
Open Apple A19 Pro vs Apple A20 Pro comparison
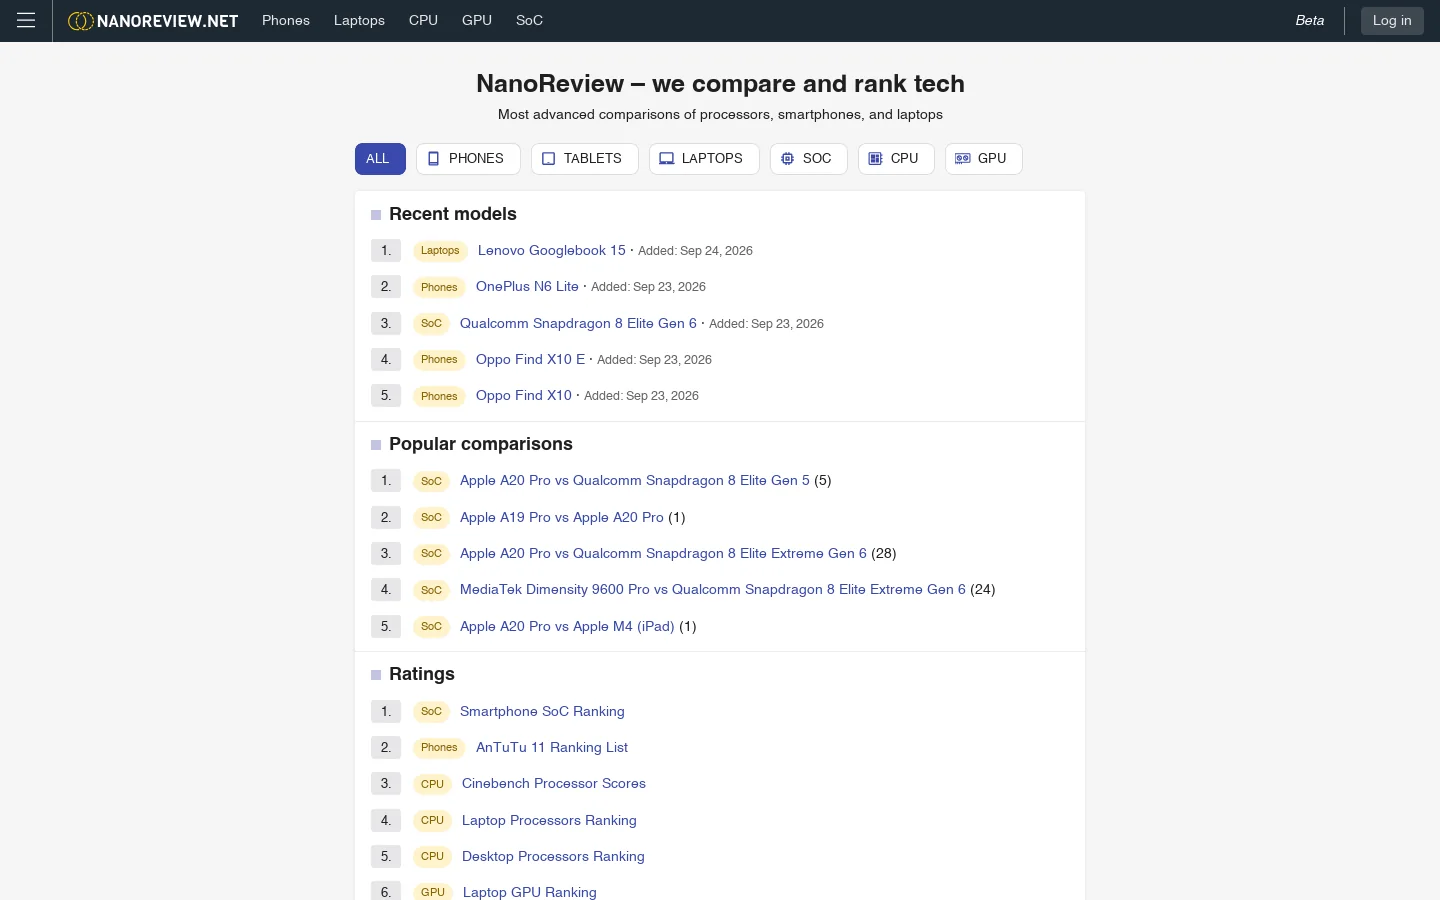562,517
